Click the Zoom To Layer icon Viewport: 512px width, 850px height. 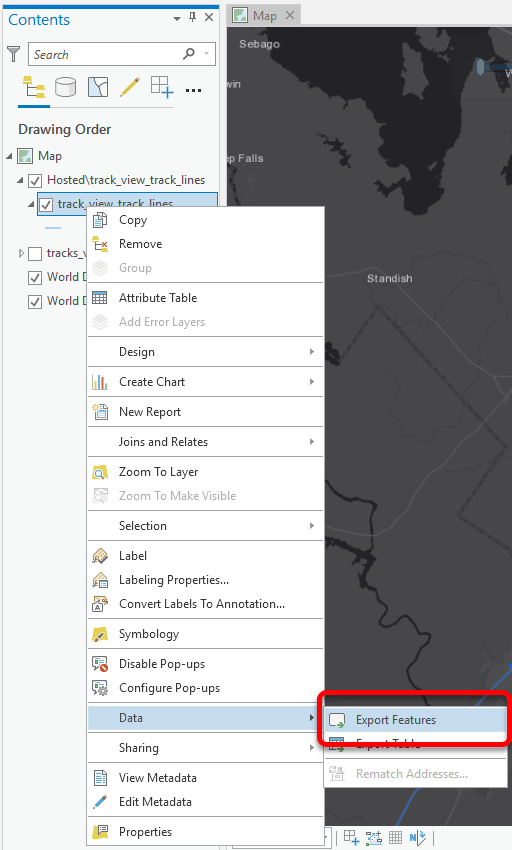[100, 472]
